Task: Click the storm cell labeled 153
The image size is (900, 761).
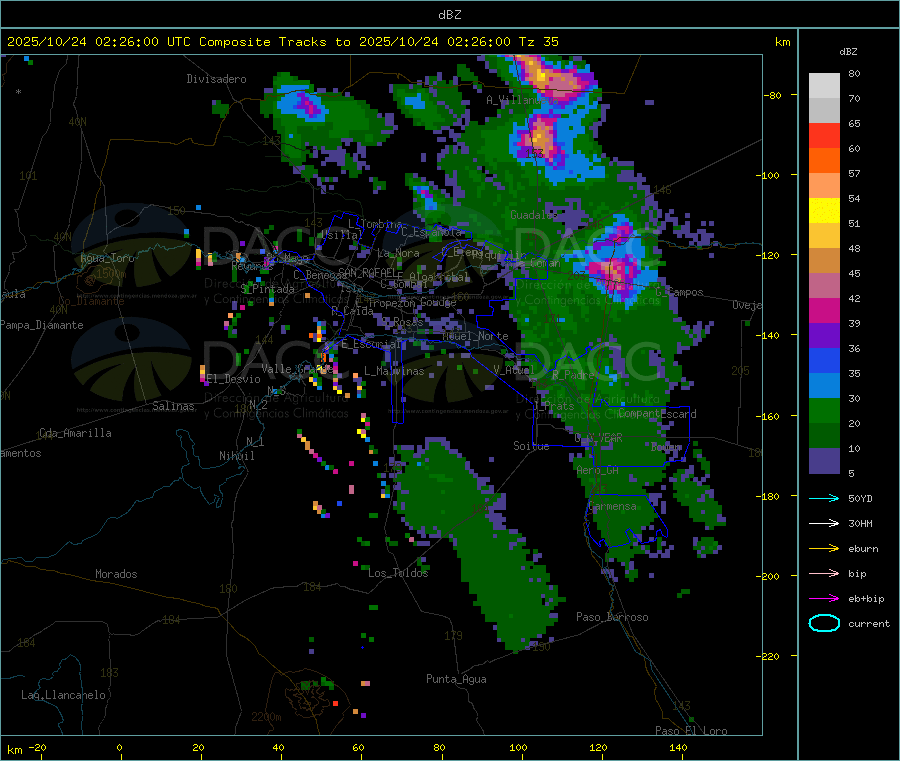Action: tap(540, 143)
